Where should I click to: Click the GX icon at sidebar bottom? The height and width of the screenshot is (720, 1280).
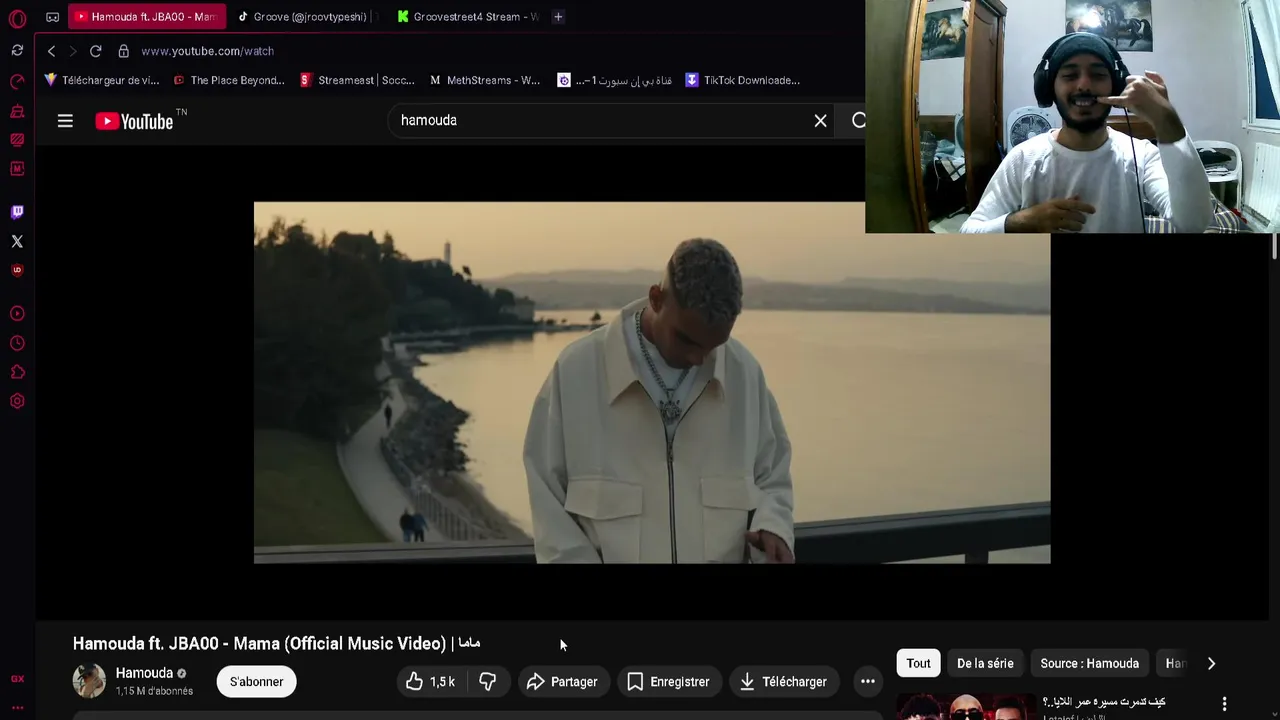point(17,679)
